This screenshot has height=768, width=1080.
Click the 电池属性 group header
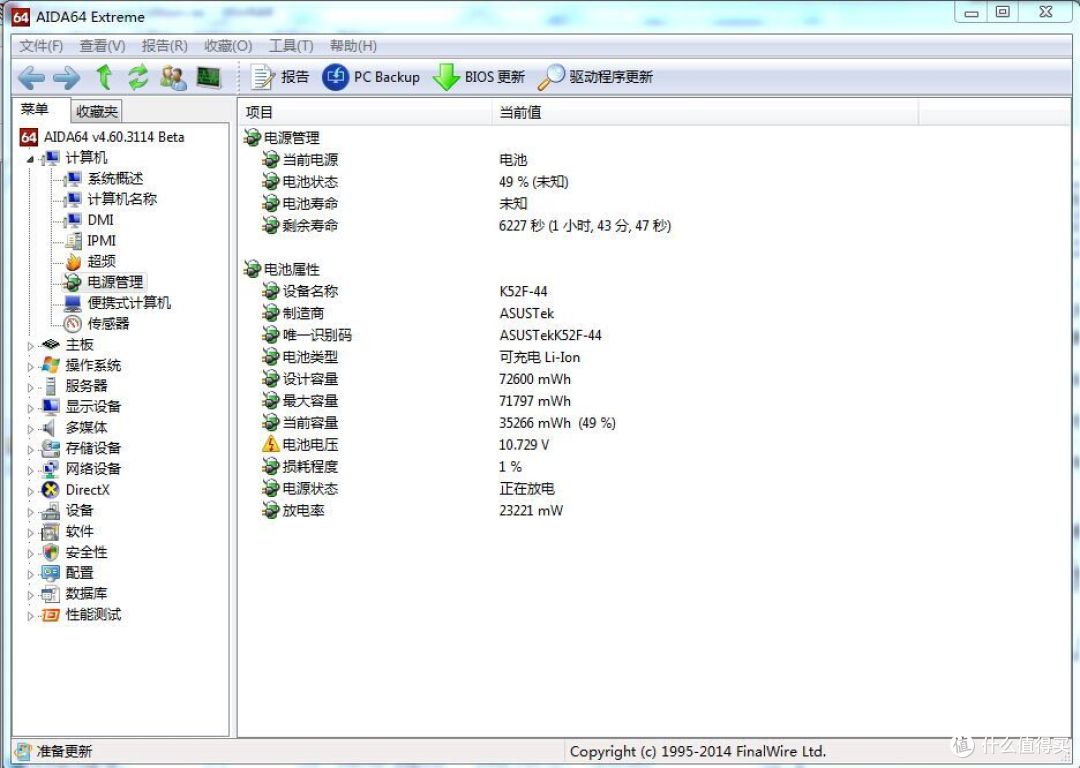pos(282,269)
